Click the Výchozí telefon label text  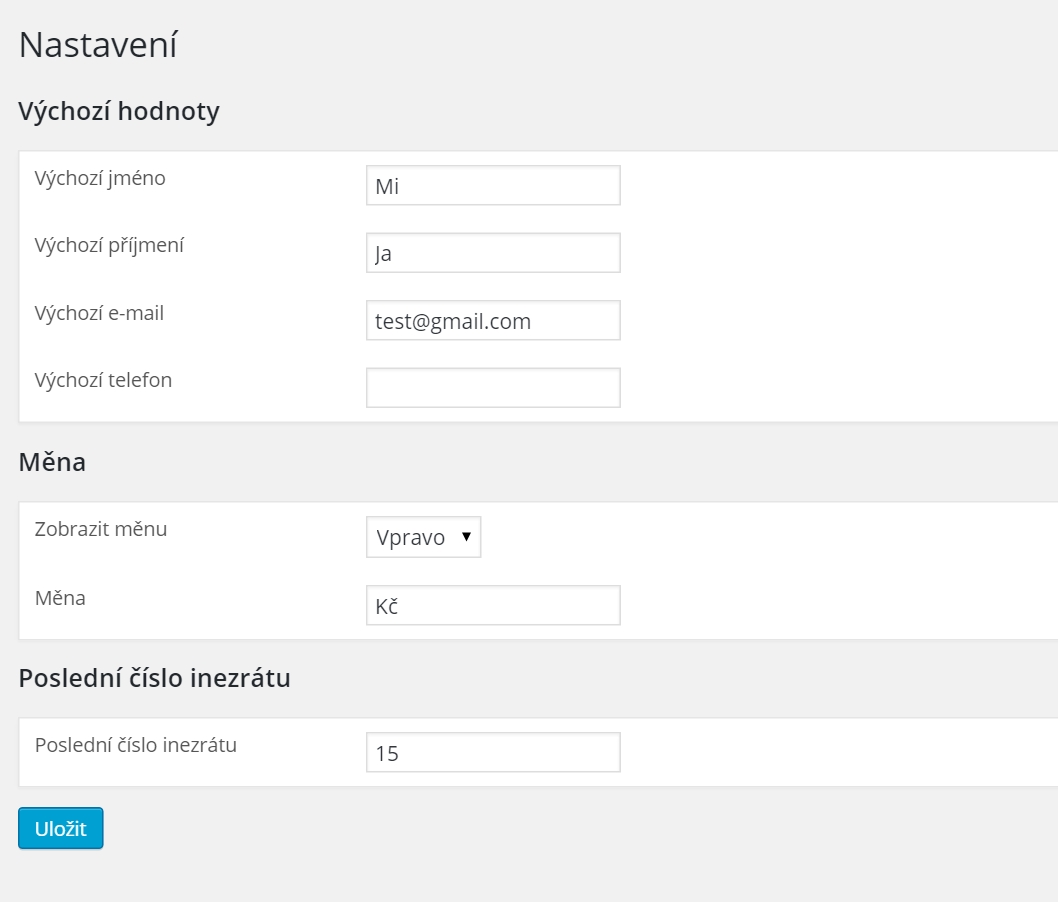[103, 381]
